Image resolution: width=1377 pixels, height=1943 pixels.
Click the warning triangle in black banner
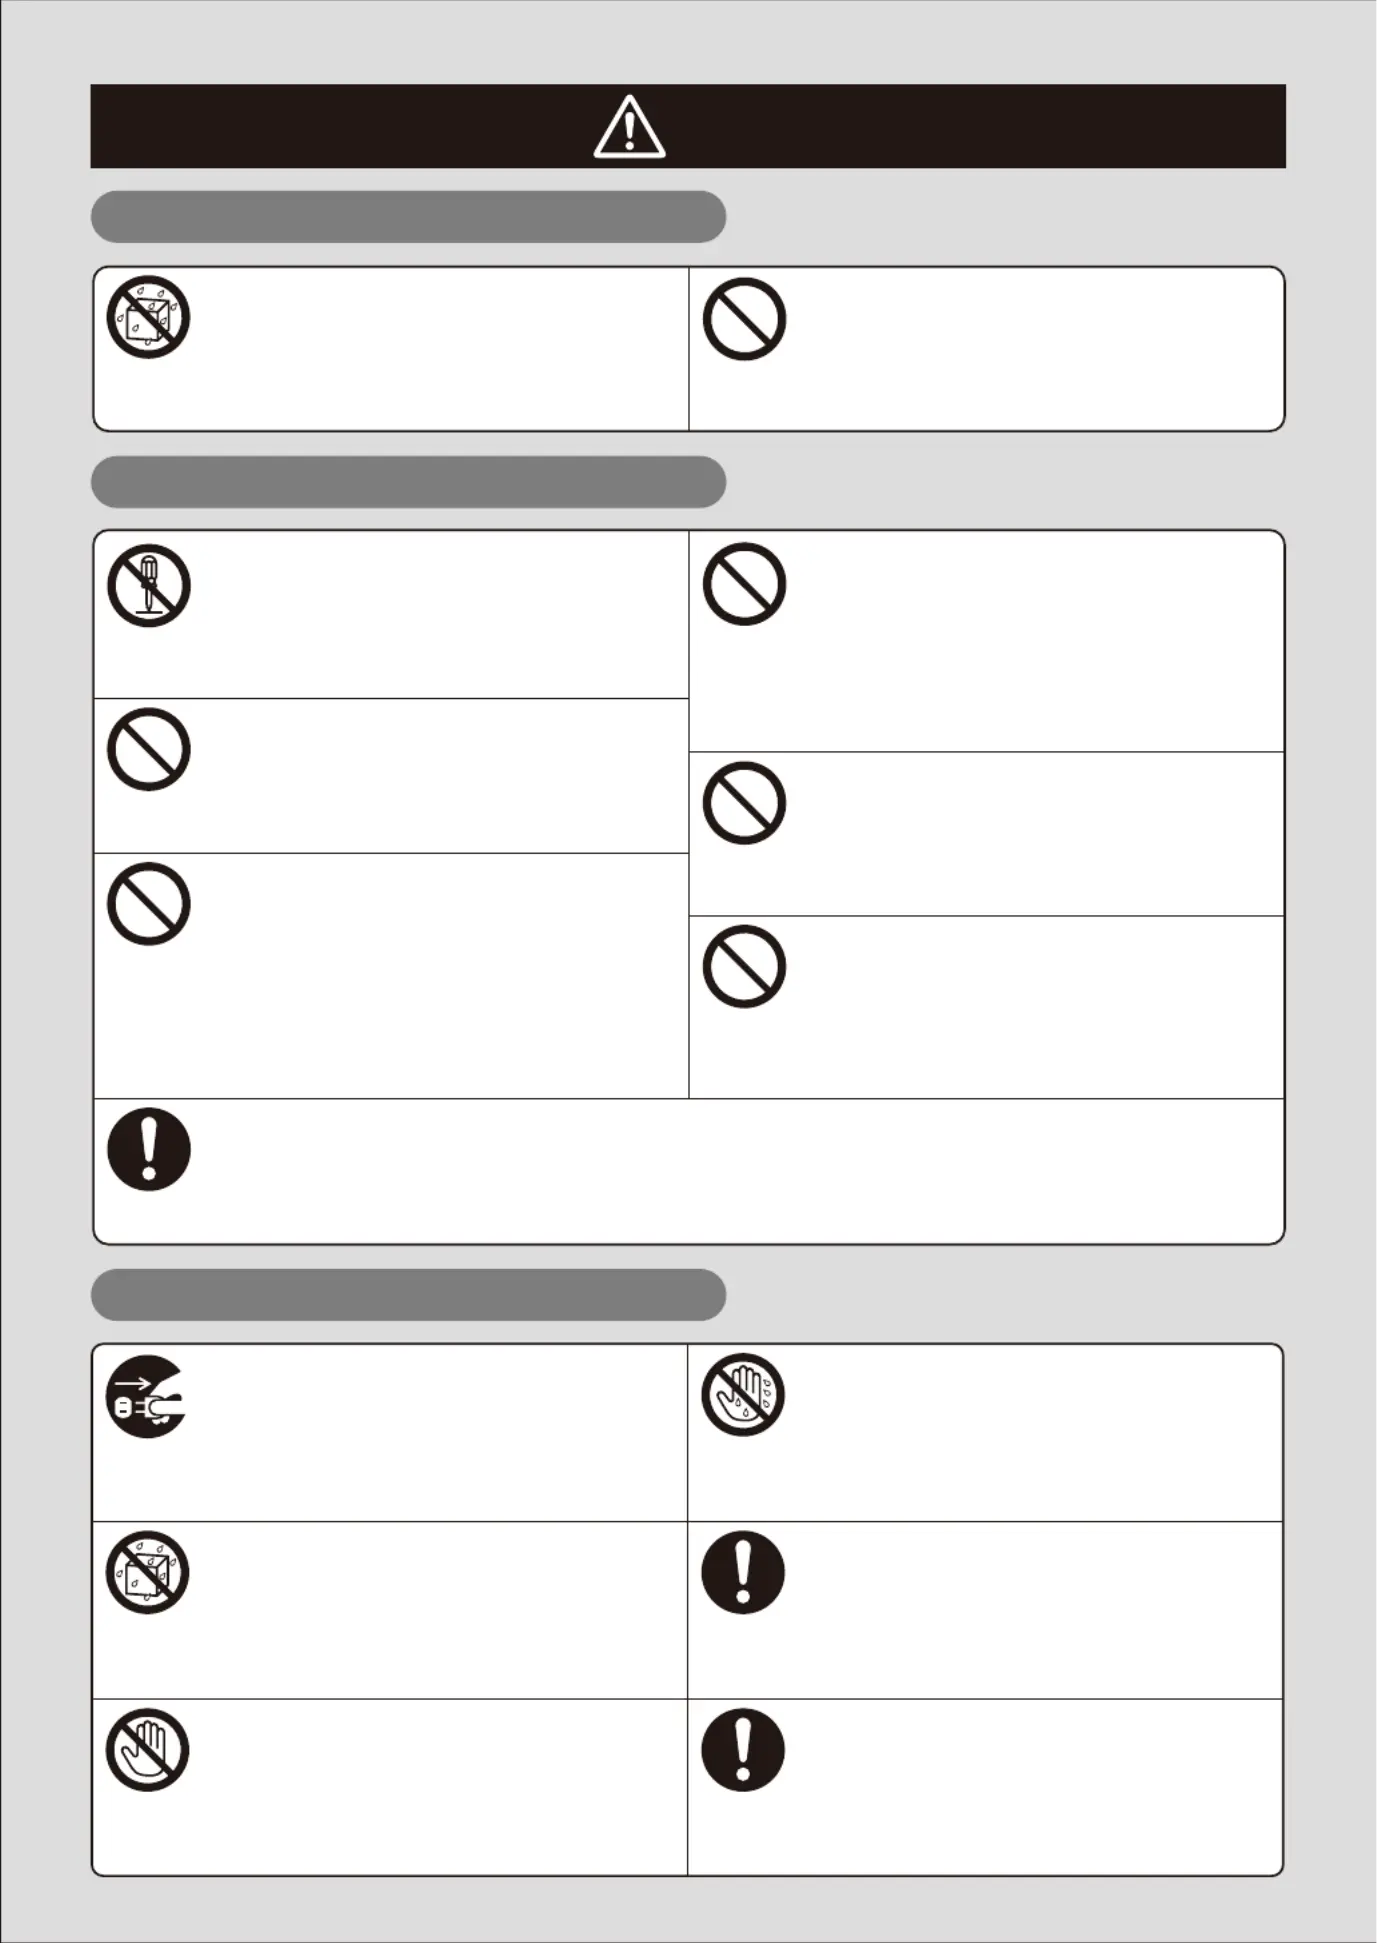[x=629, y=127]
